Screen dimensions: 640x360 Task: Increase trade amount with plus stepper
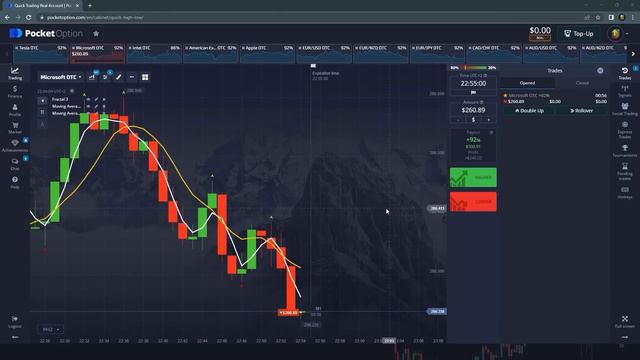489,120
